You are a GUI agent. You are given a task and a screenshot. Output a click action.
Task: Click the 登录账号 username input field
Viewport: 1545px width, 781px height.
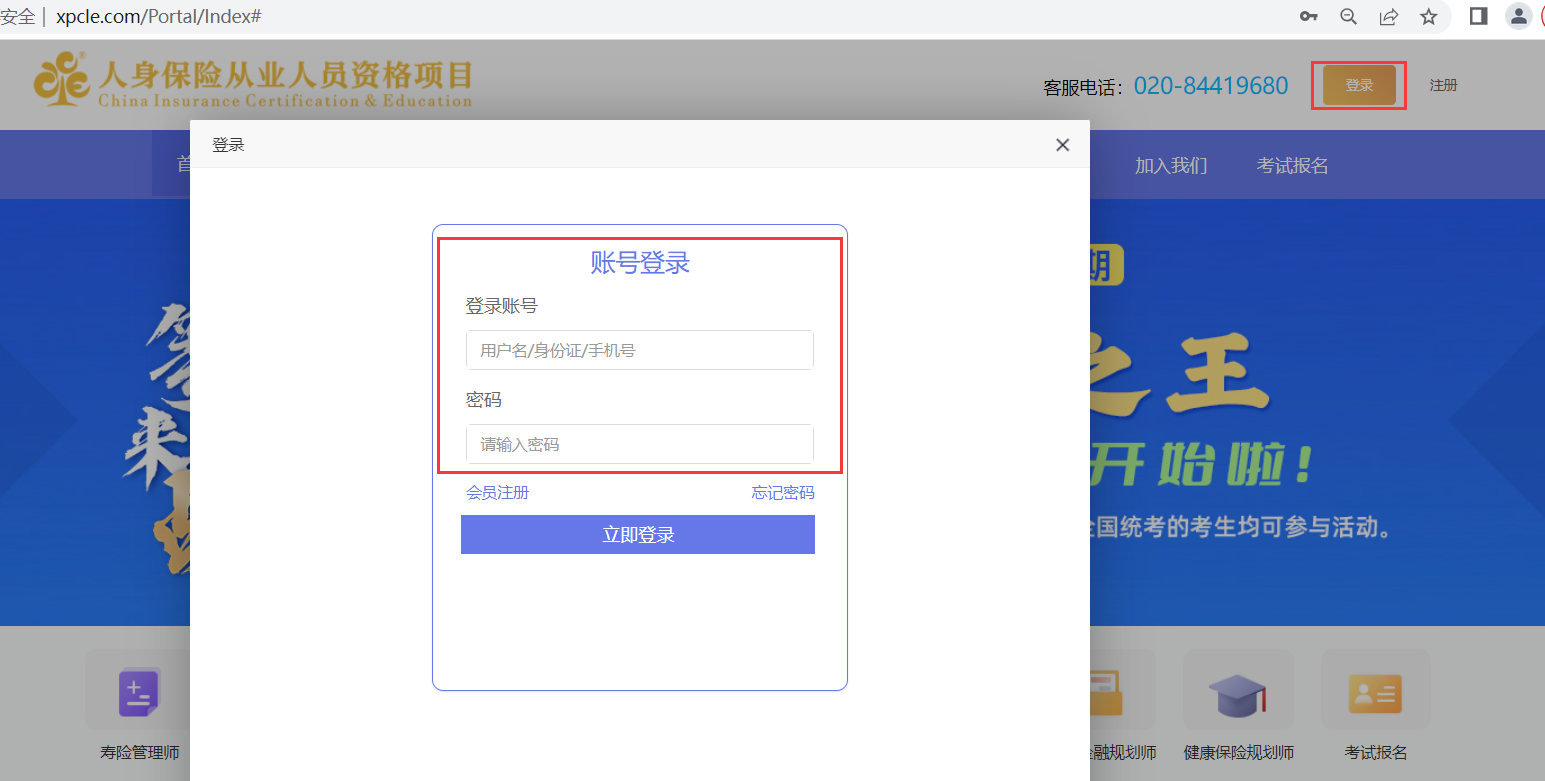click(x=638, y=350)
